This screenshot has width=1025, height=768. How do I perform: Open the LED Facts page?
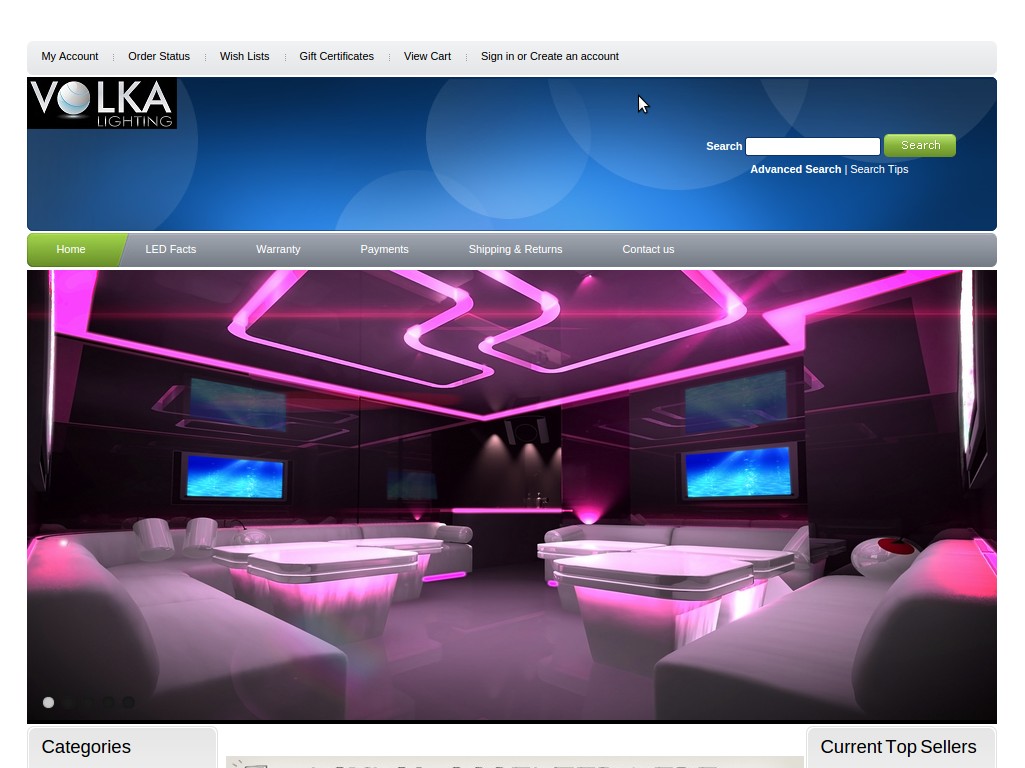click(171, 249)
